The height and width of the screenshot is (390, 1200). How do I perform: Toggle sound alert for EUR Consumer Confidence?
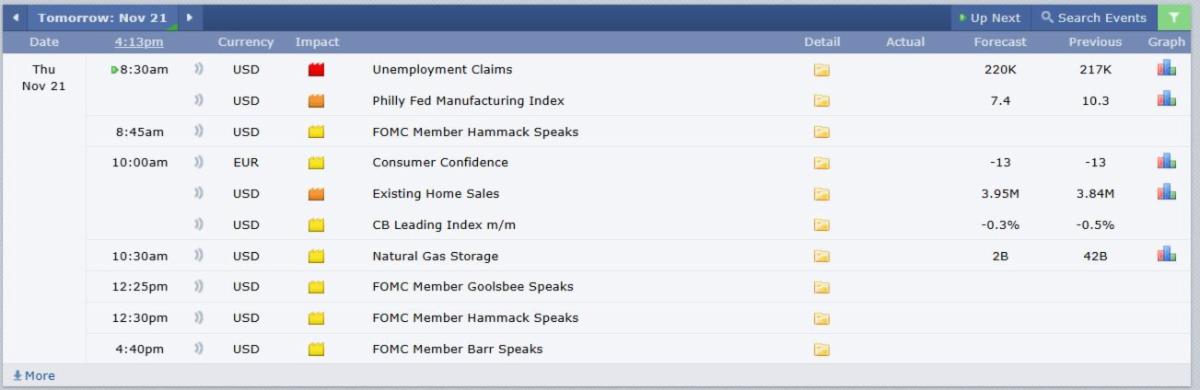pyautogui.click(x=198, y=162)
